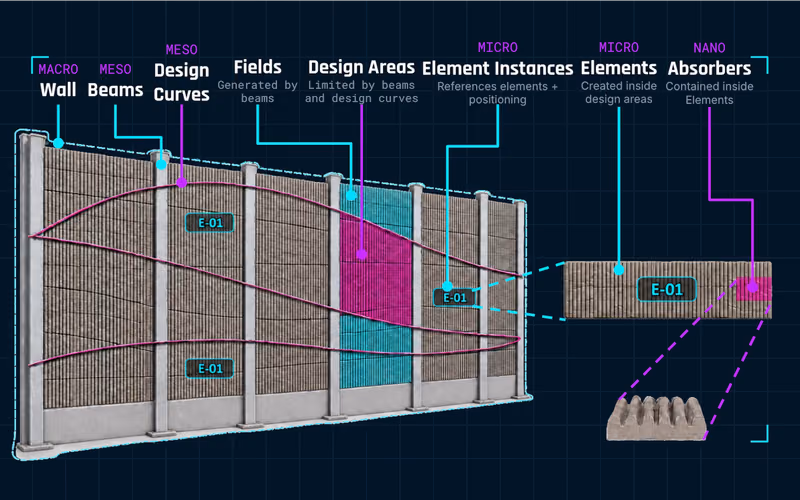Viewport: 800px width, 500px height.
Task: Click the "Absorbers" heading label
Action: [x=709, y=68]
